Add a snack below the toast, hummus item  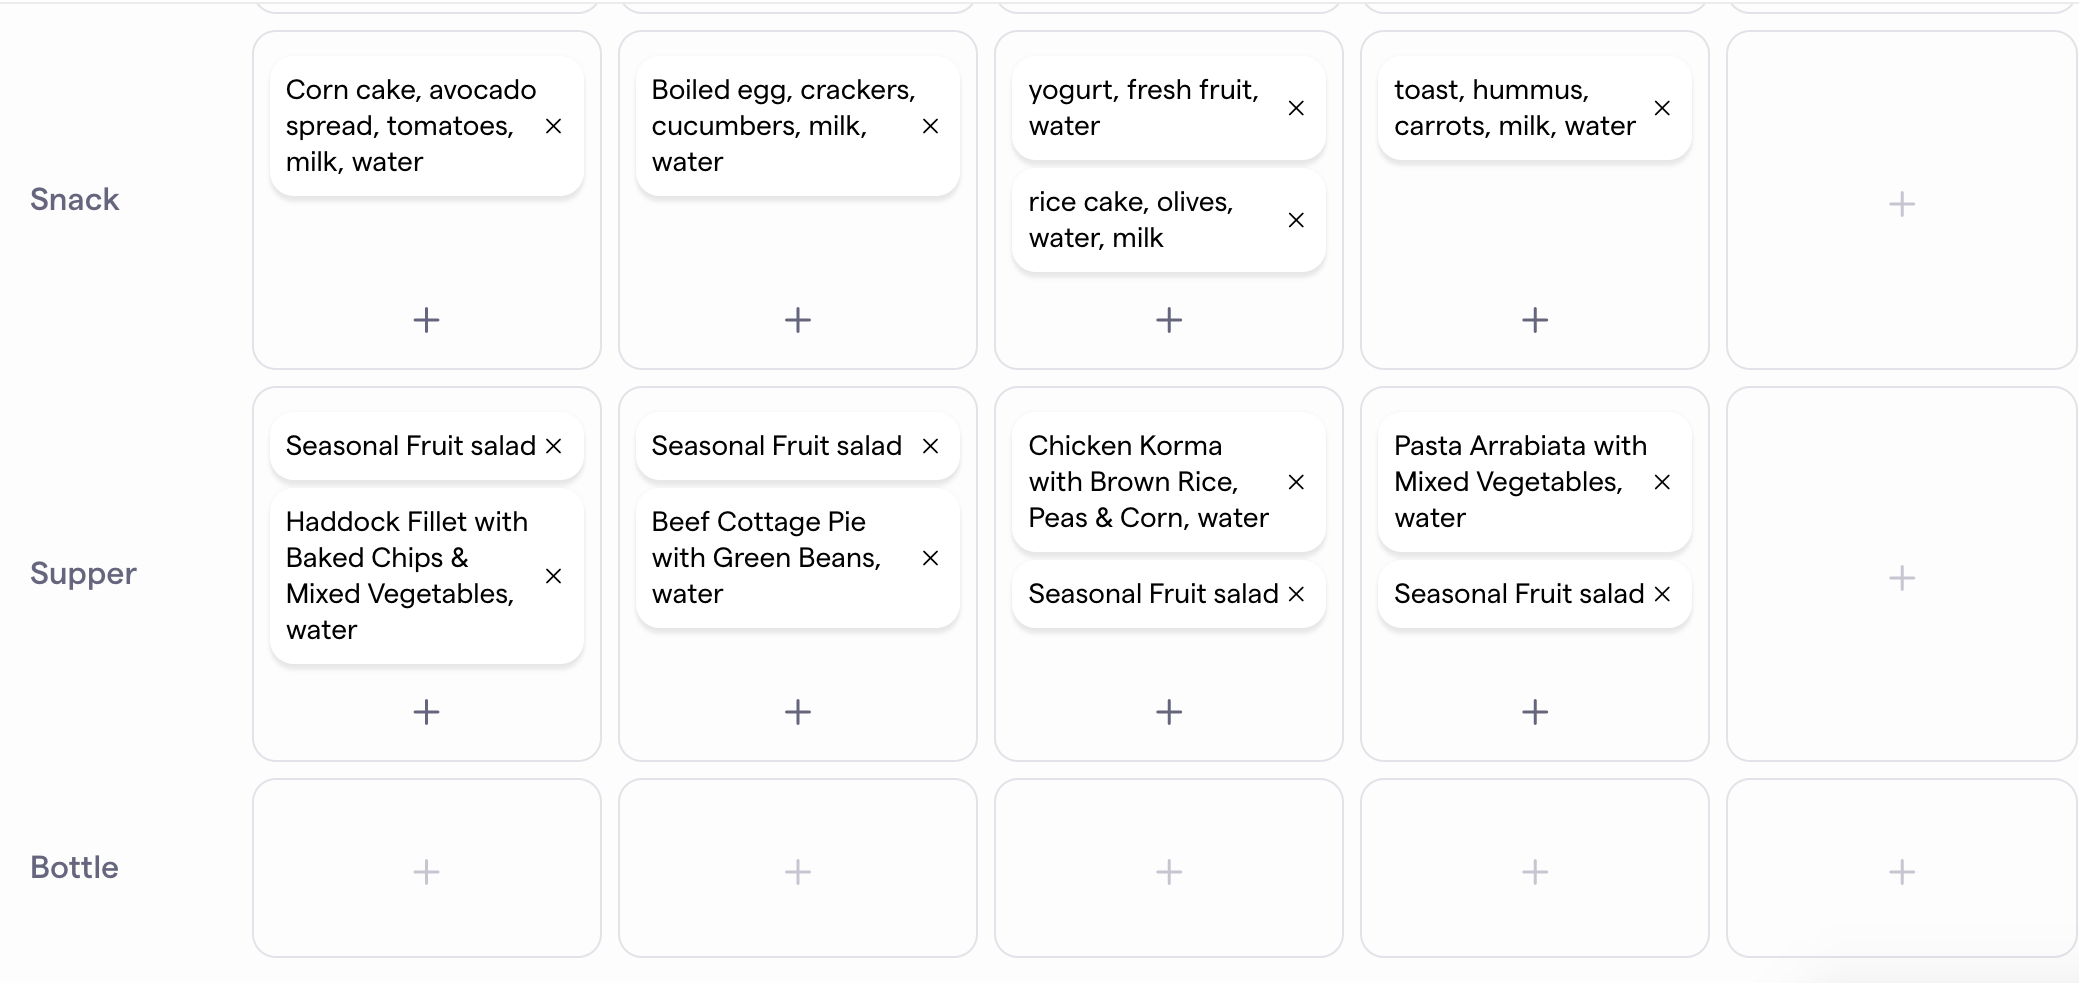point(1535,320)
